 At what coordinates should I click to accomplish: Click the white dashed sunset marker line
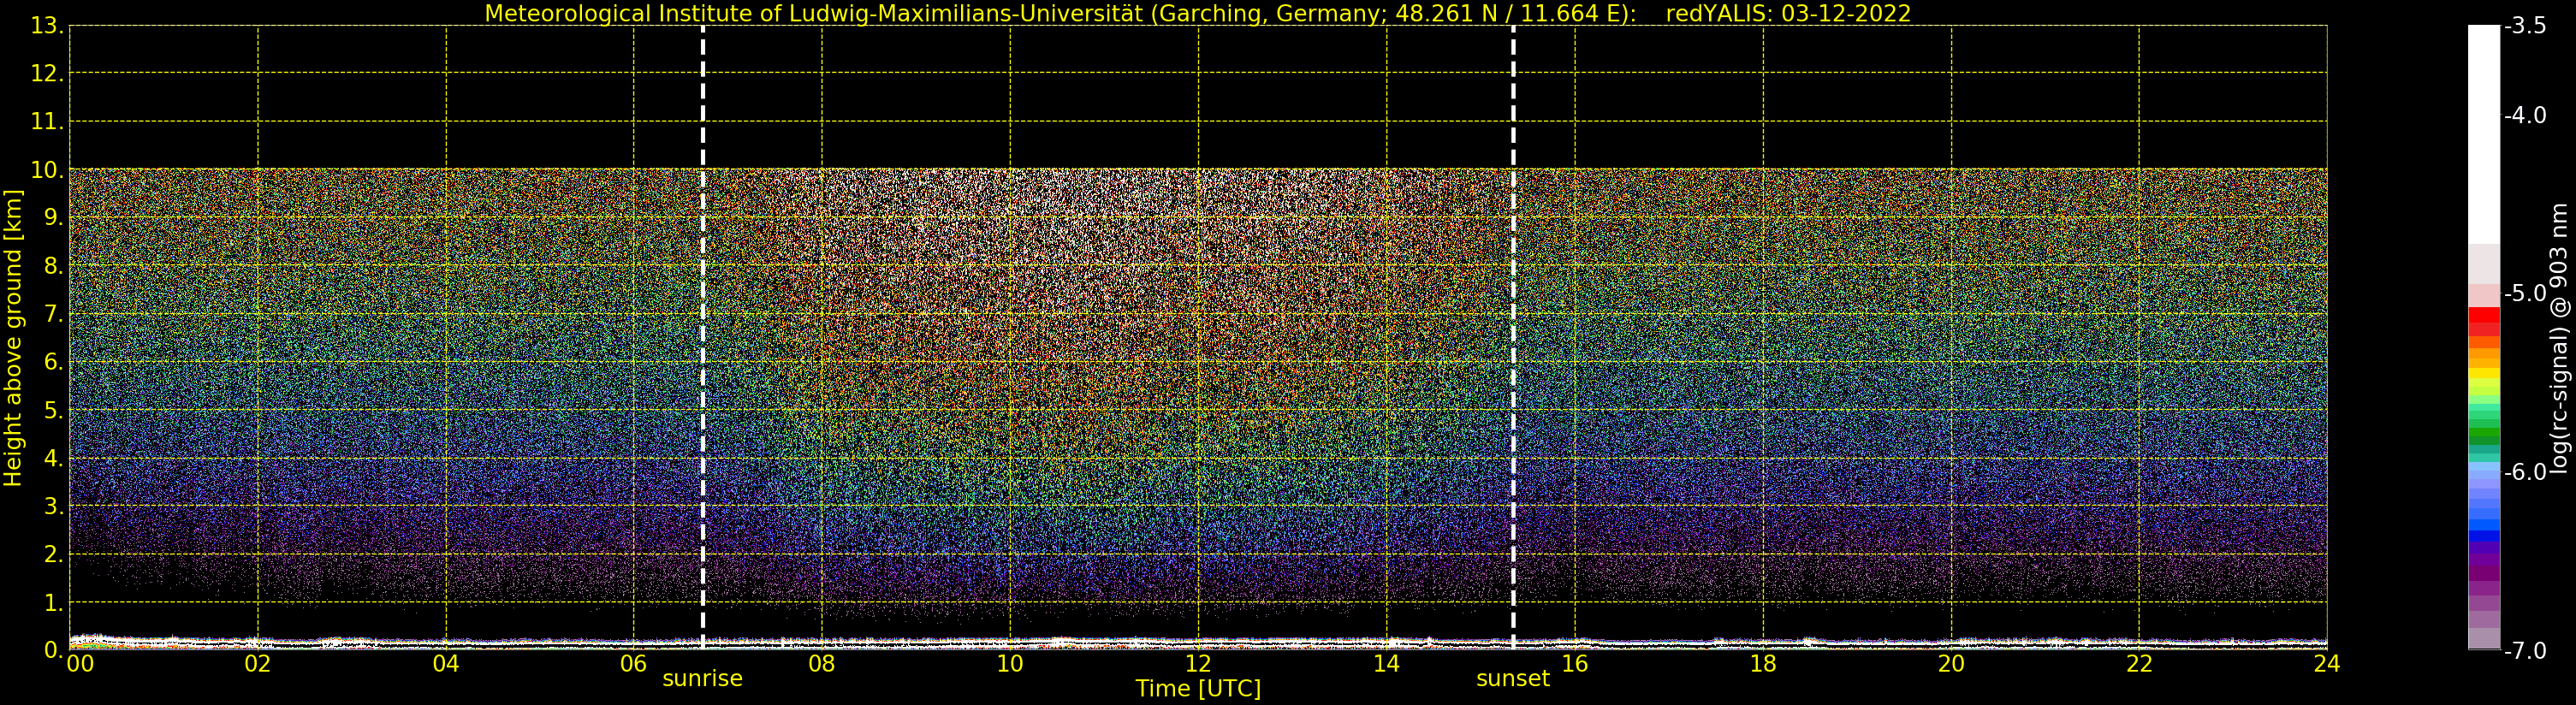(x=1513, y=338)
